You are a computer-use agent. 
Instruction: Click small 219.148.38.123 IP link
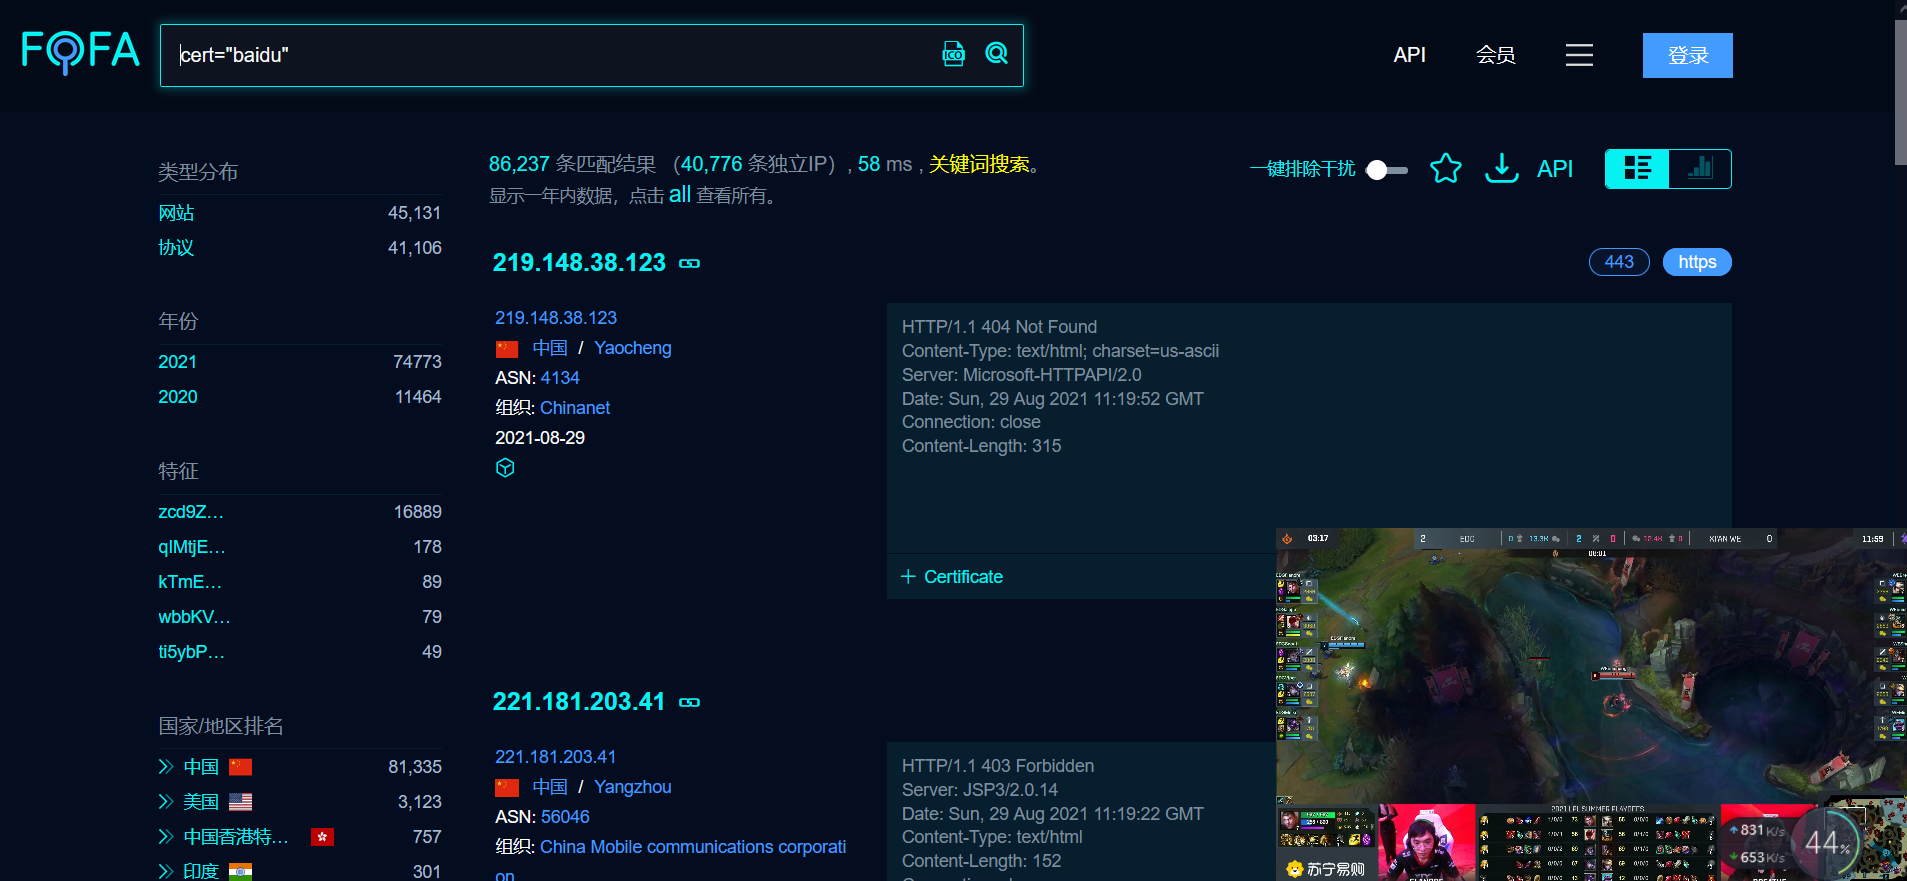point(556,318)
